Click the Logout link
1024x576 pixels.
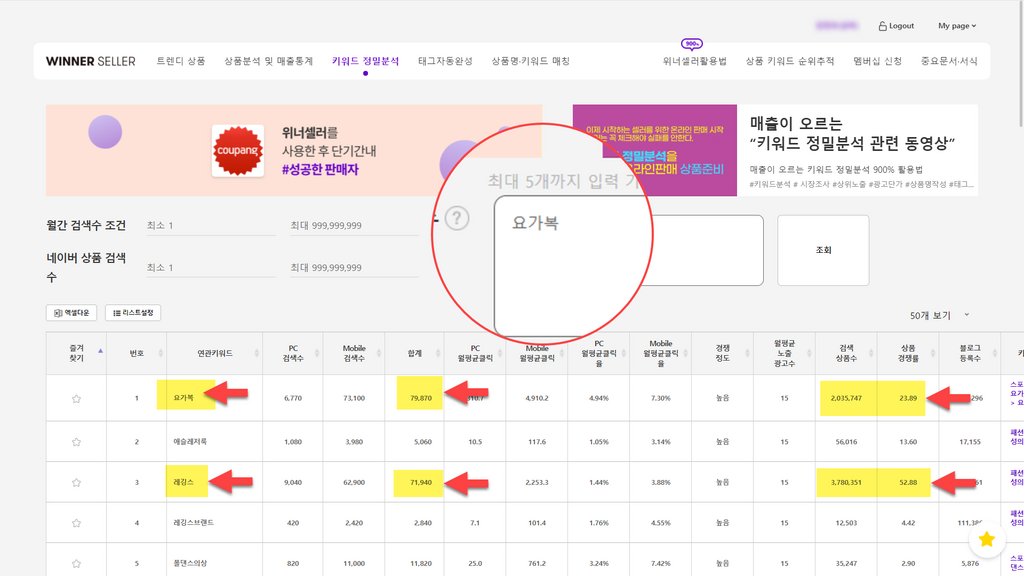point(901,26)
